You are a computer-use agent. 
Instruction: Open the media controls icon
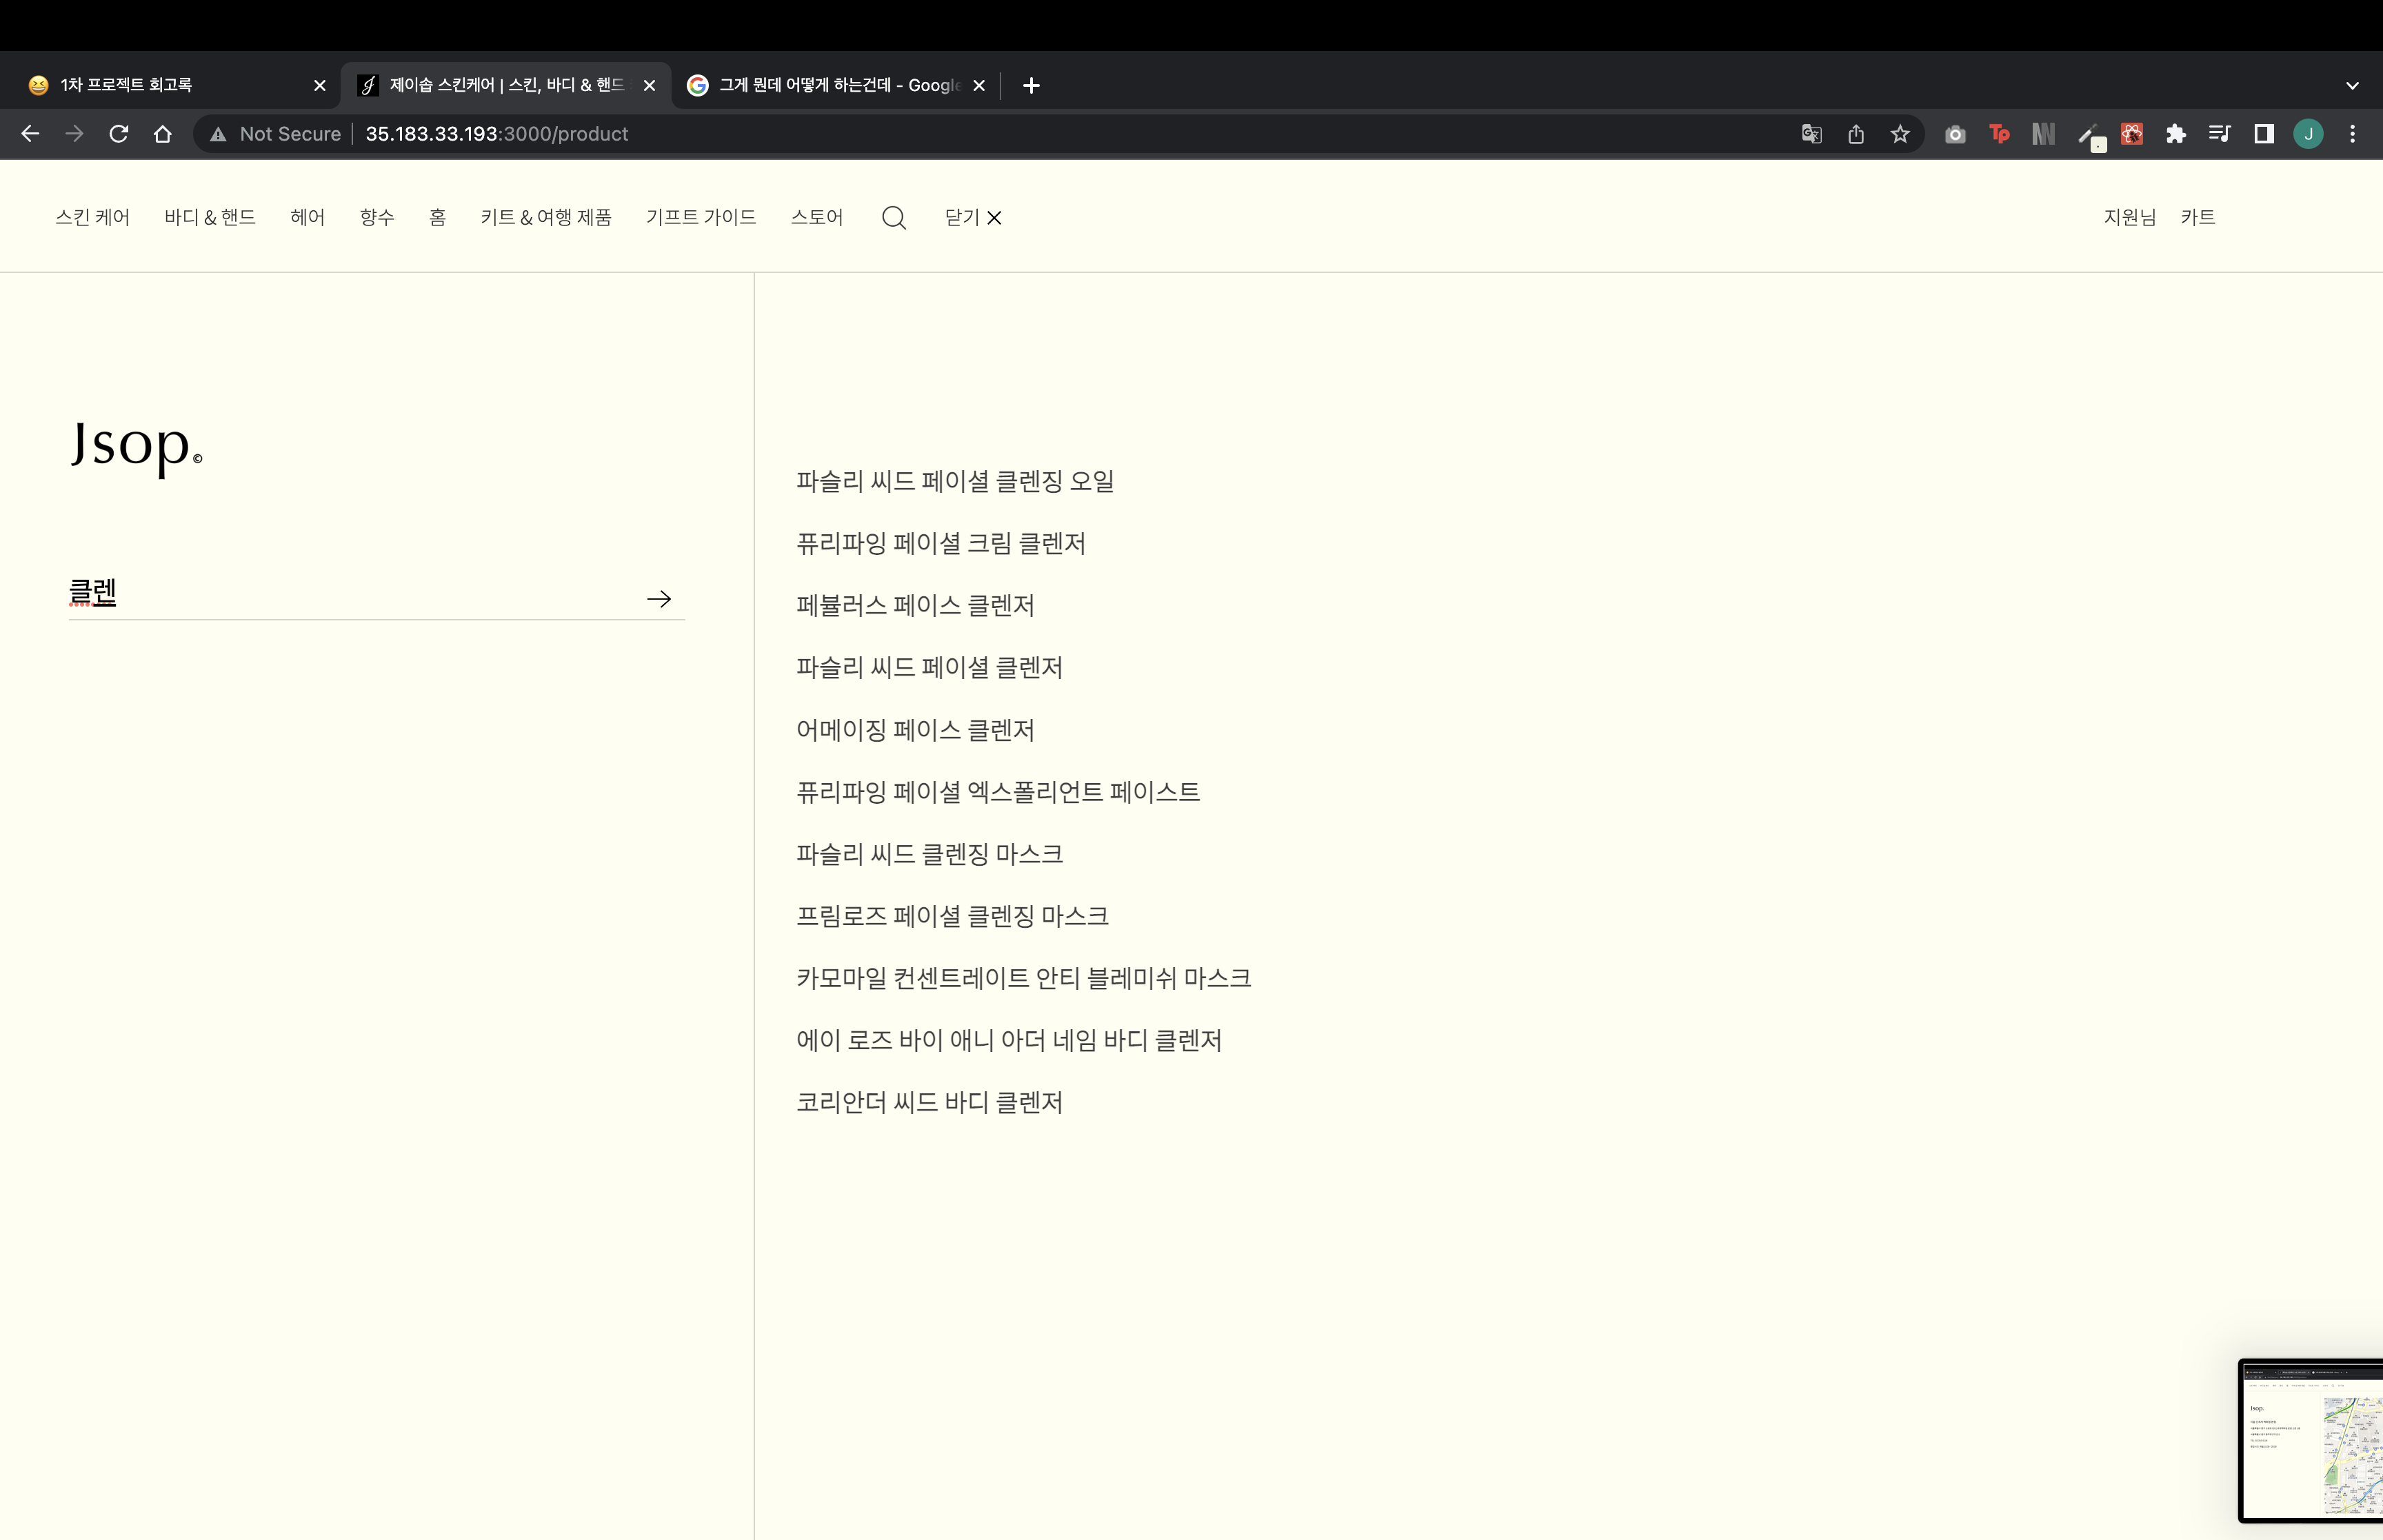click(x=2219, y=134)
